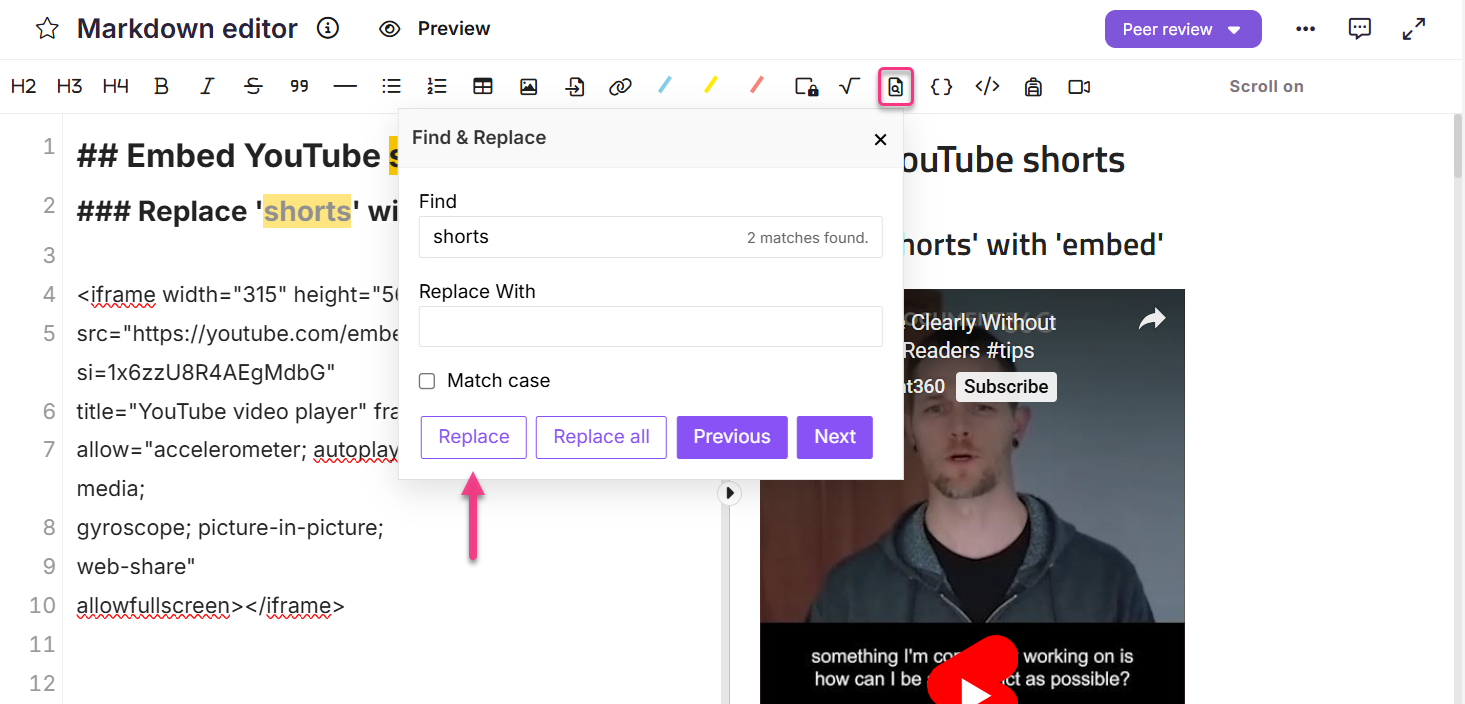The width and height of the screenshot is (1465, 704).
Task: Open the math formula tool
Action: pyautogui.click(x=849, y=86)
